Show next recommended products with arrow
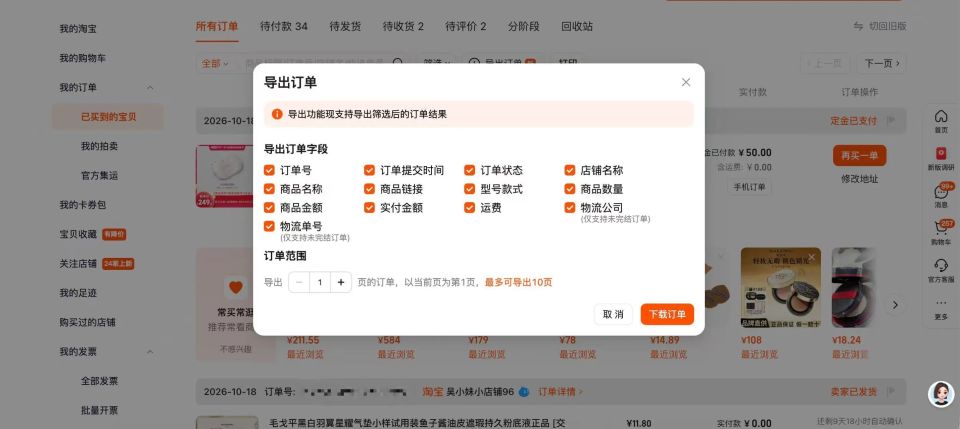 895,305
